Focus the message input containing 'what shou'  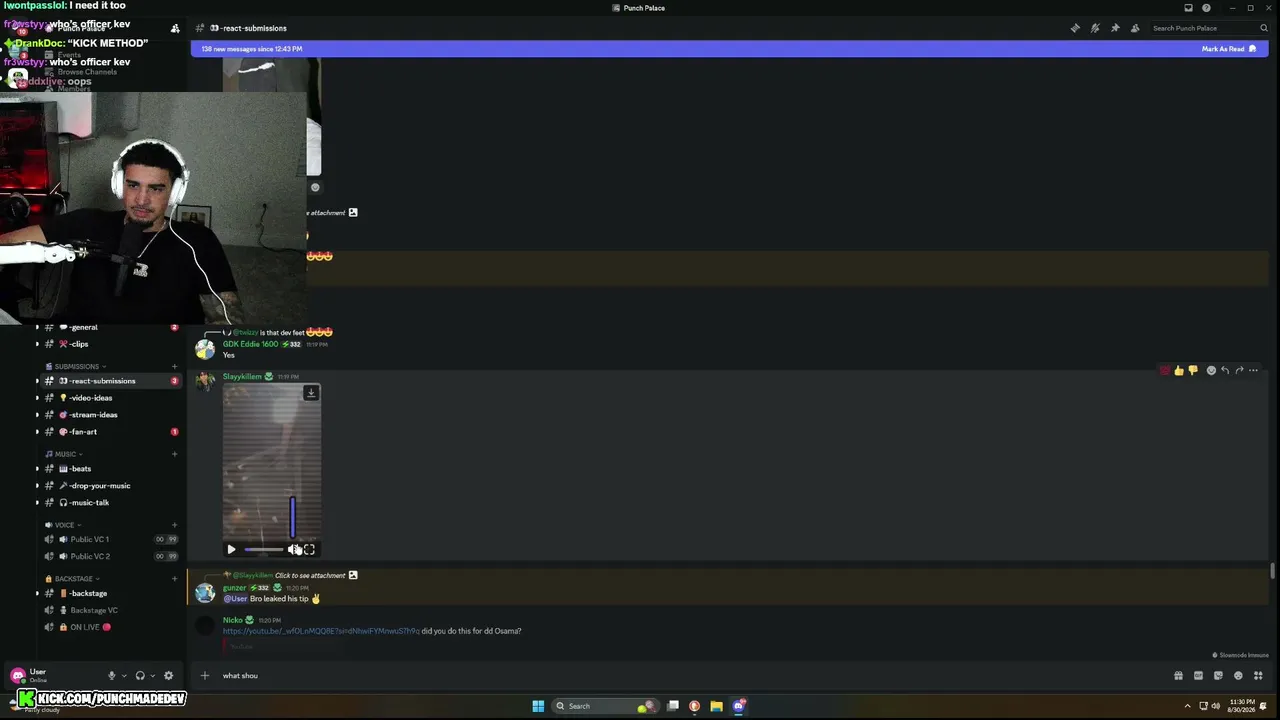[690, 676]
